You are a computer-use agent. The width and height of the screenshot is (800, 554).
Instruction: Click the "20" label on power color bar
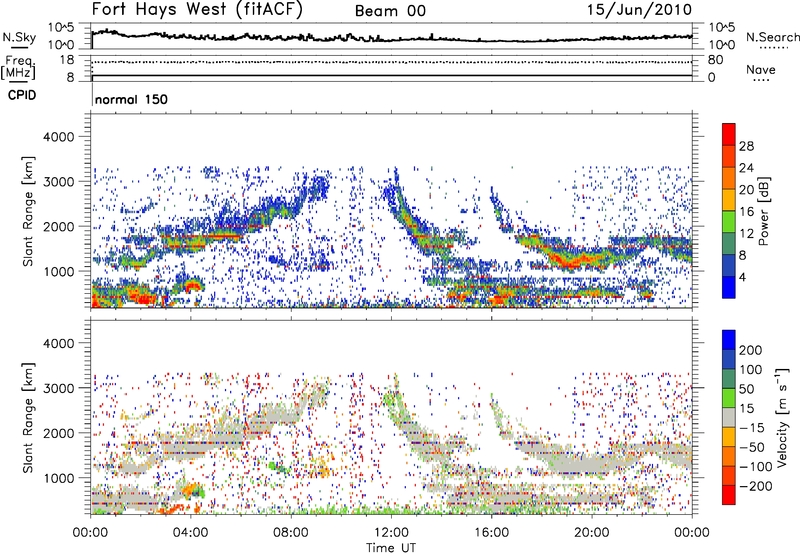(746, 190)
